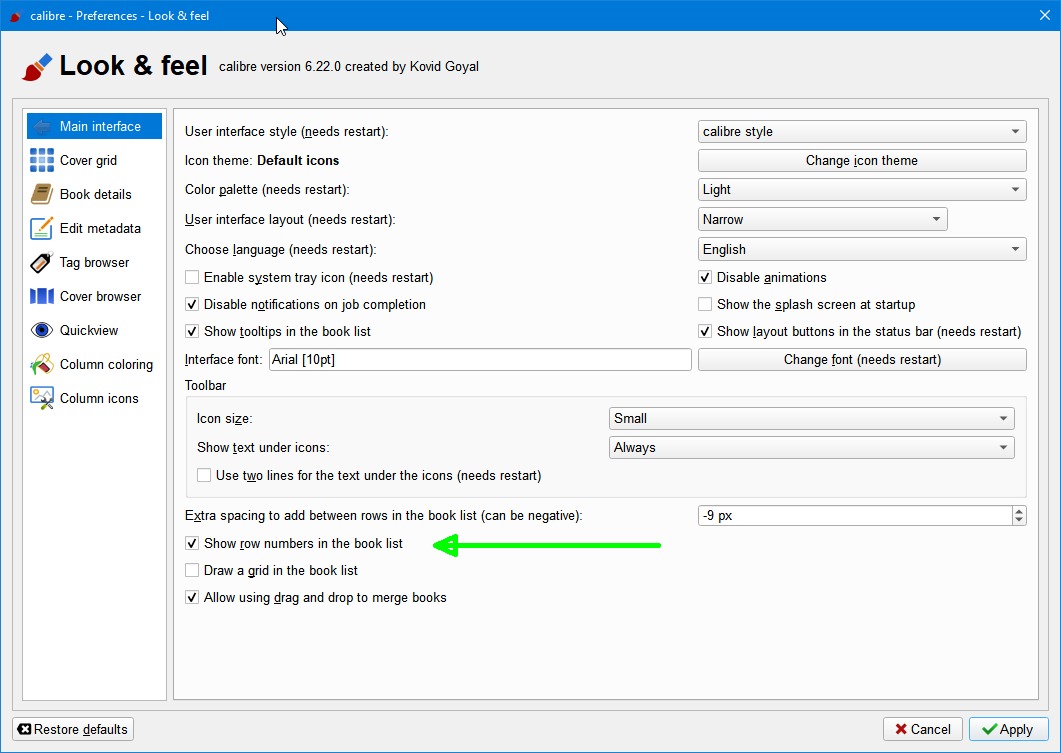
Task: Open the Main interface section
Action: (94, 127)
